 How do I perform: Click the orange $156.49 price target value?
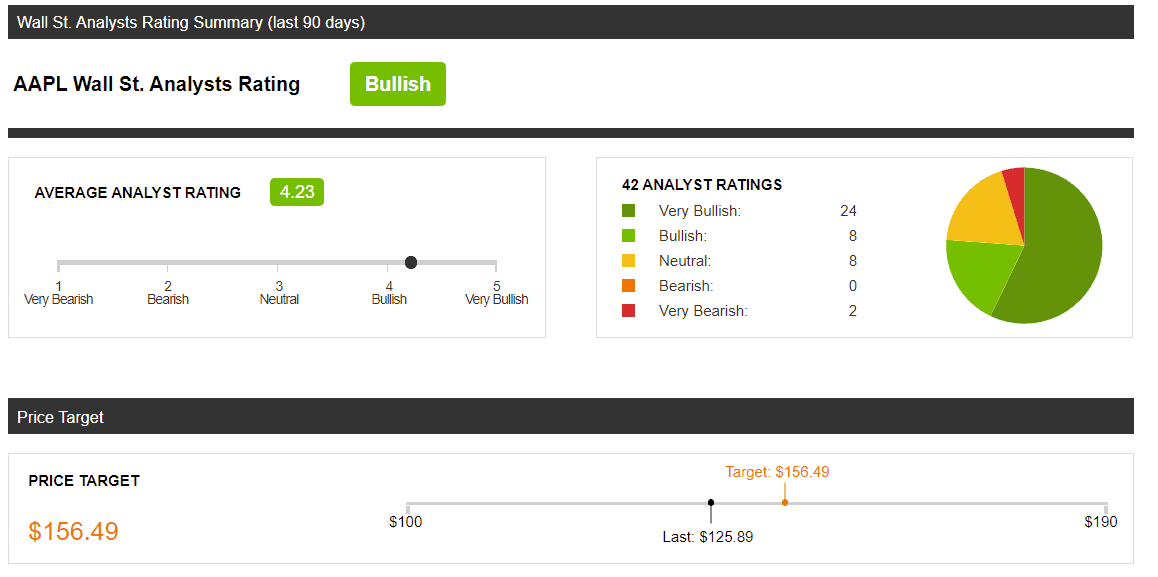[x=74, y=531]
